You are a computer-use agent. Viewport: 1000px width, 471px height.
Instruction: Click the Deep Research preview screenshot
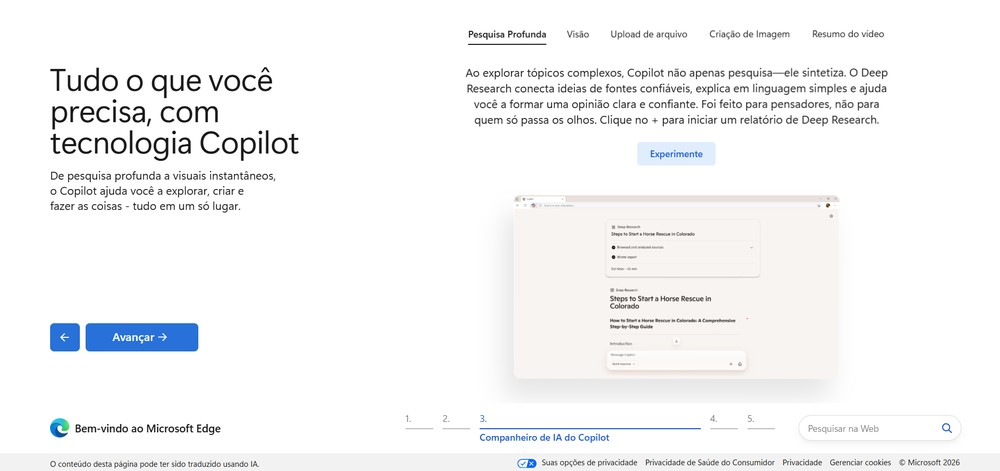point(676,287)
